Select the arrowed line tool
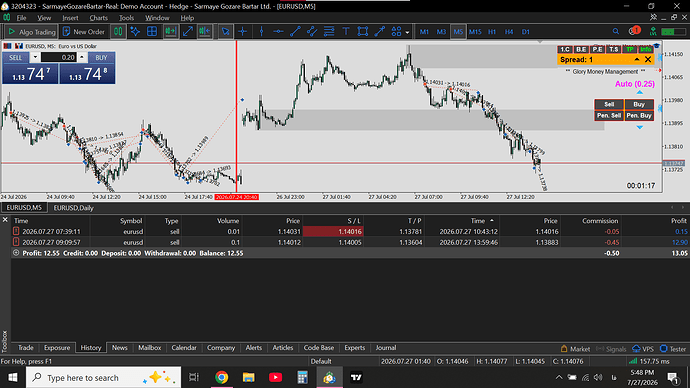690x388 pixels. point(379,32)
